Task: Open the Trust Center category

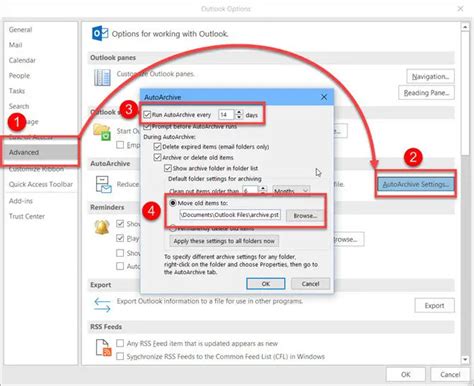Action: (x=27, y=216)
